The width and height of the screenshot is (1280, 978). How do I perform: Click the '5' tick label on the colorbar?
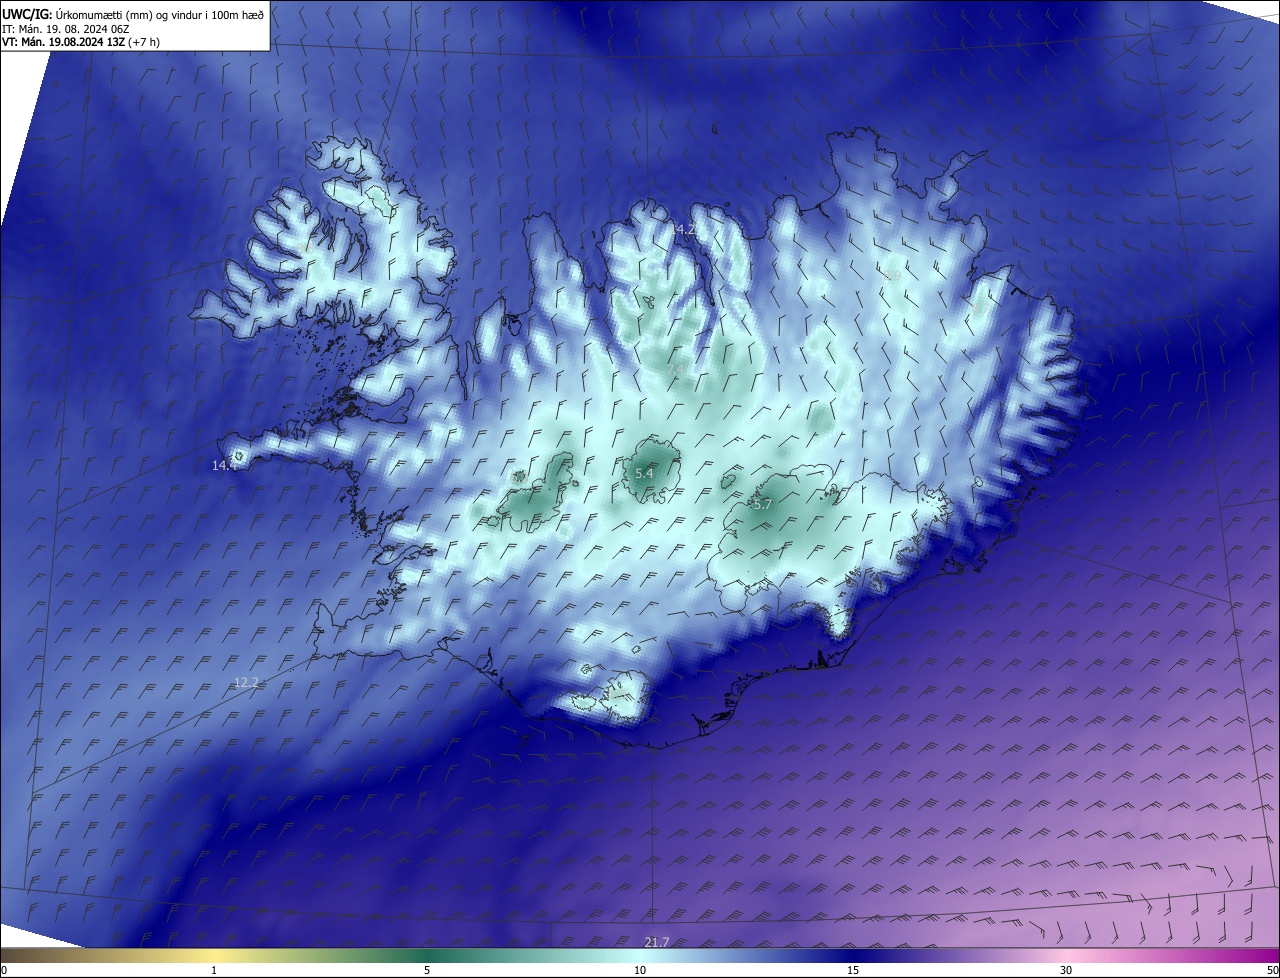(x=427, y=970)
